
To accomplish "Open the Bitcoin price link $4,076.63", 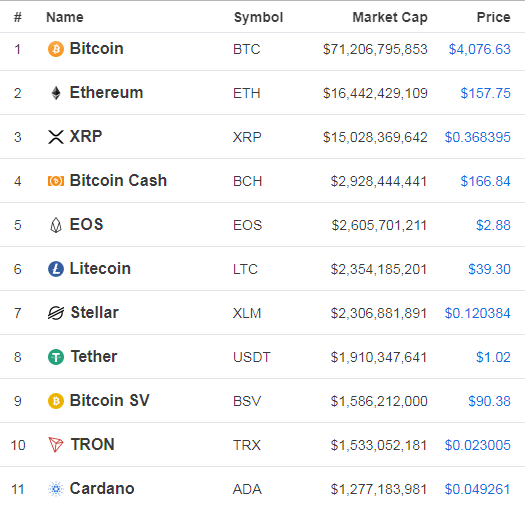I will (479, 49).
